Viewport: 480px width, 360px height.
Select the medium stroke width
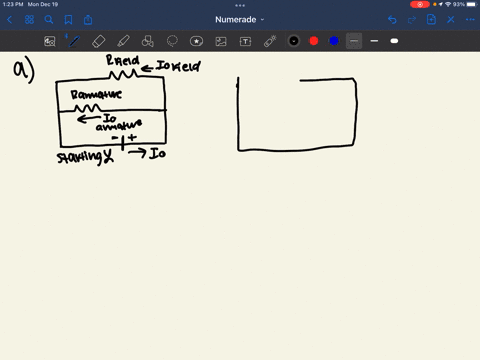click(374, 41)
